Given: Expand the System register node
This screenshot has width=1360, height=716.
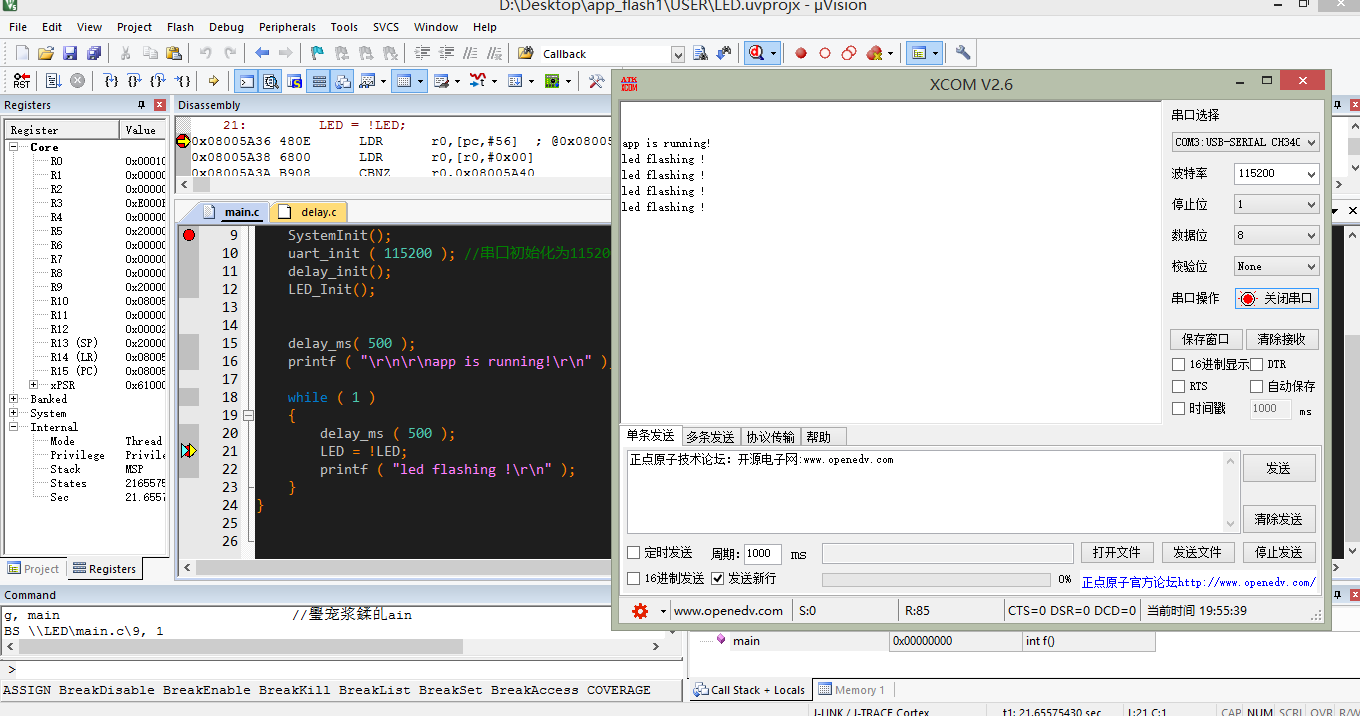Looking at the screenshot, I should pyautogui.click(x=15, y=413).
